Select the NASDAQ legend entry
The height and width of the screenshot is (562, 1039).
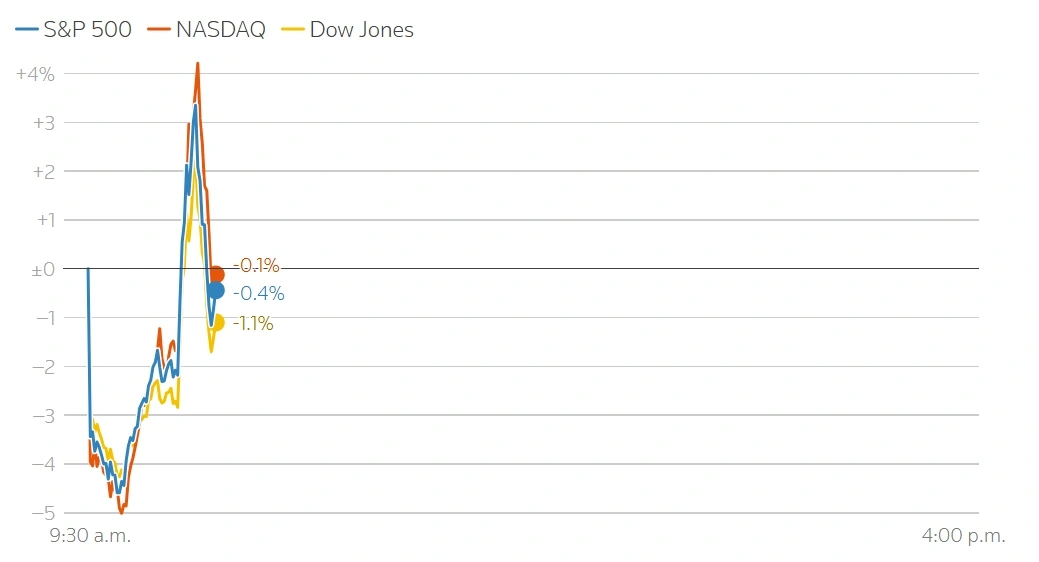[x=221, y=30]
